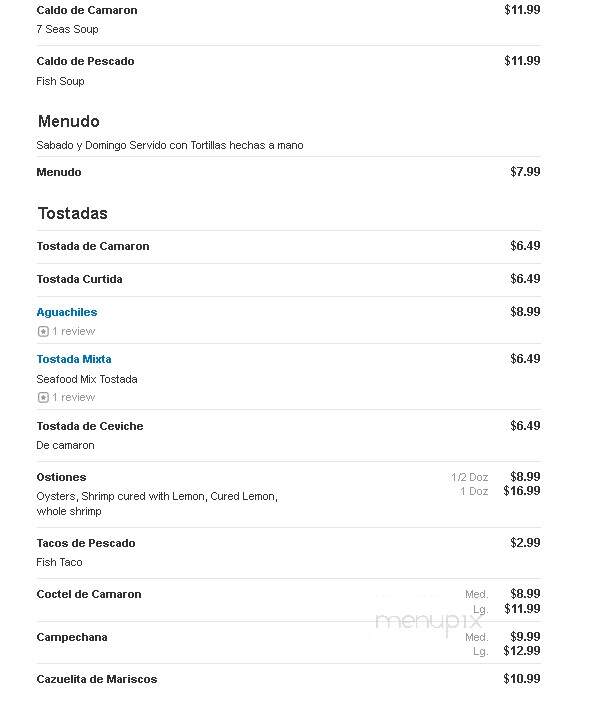Select the Tostadas section heading

[73, 213]
